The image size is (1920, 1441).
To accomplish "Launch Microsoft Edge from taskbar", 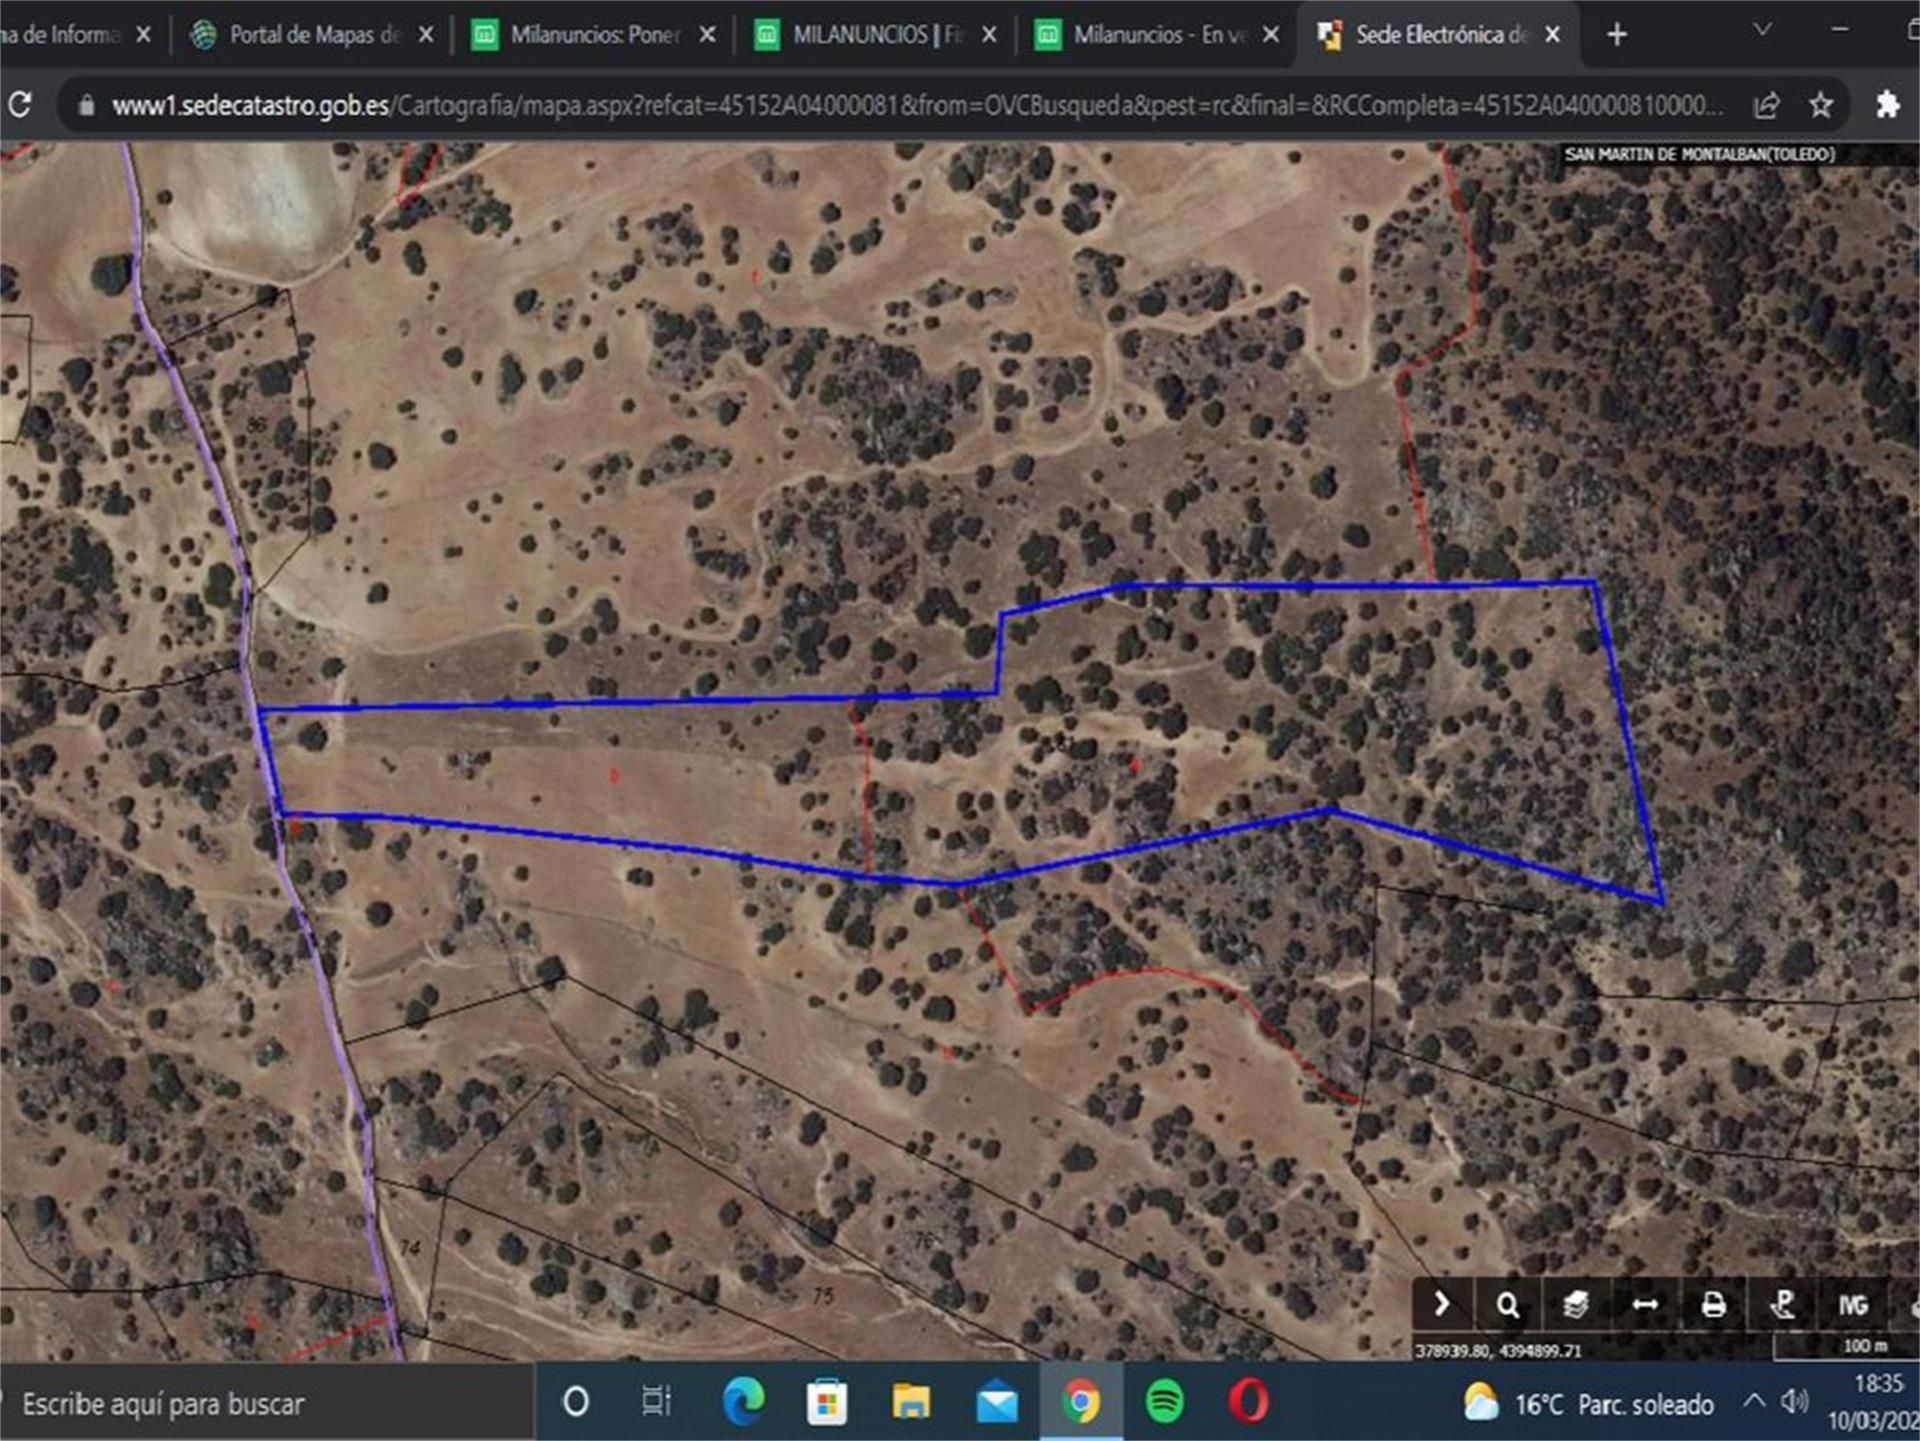I will click(x=743, y=1402).
